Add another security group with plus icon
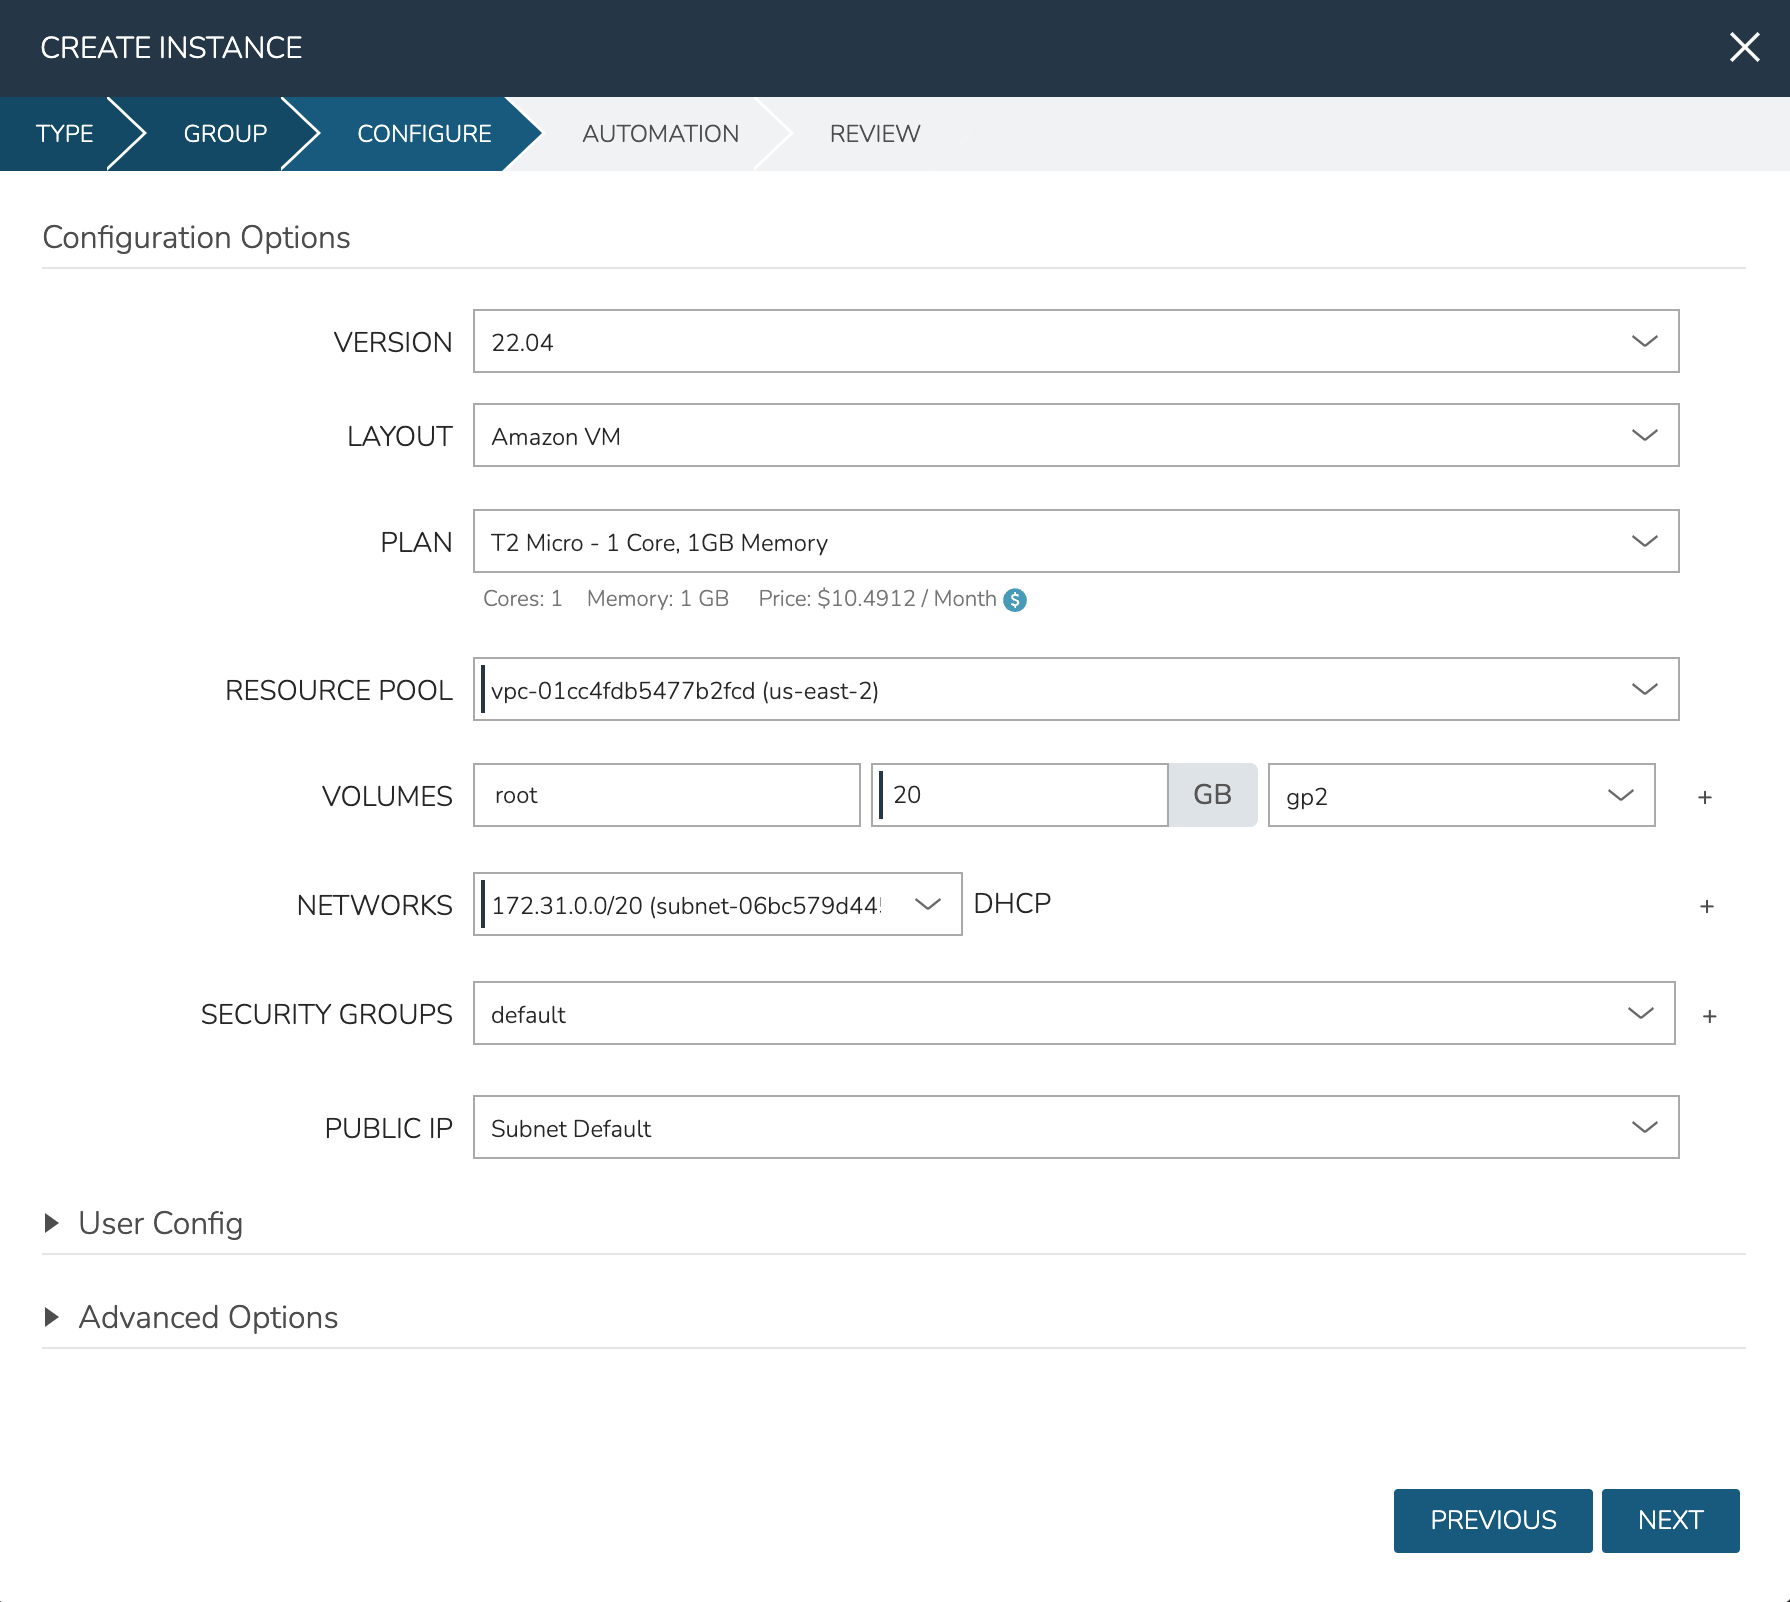Image resolution: width=1790 pixels, height=1602 pixels. 1709,1016
